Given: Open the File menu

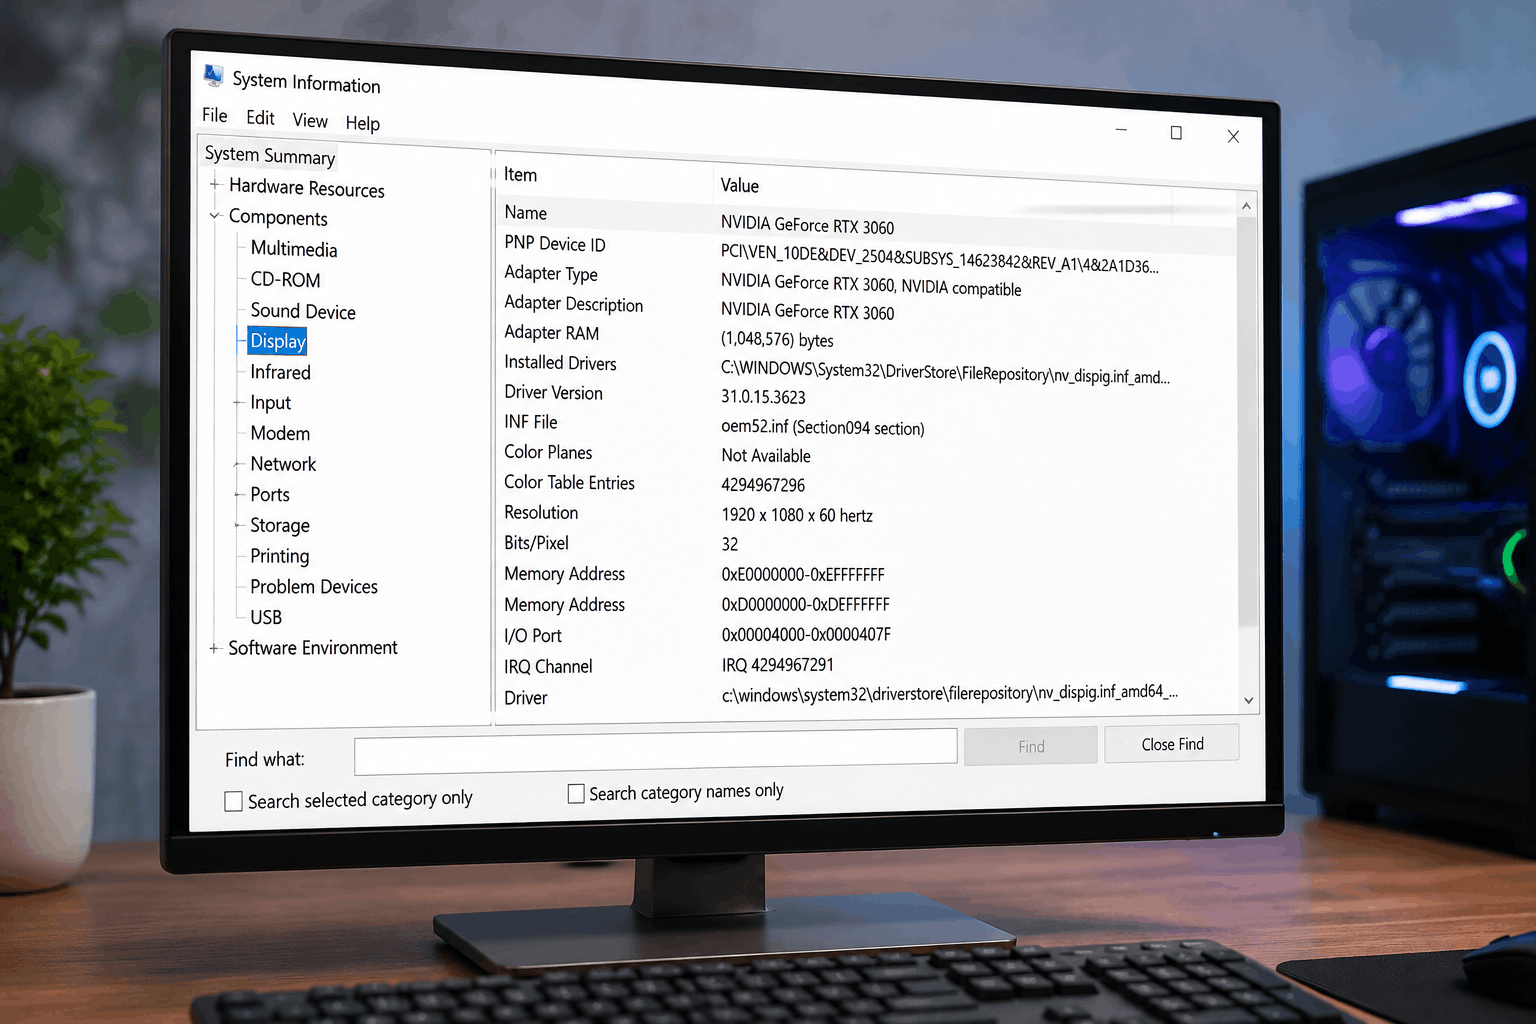Looking at the screenshot, I should pyautogui.click(x=215, y=115).
